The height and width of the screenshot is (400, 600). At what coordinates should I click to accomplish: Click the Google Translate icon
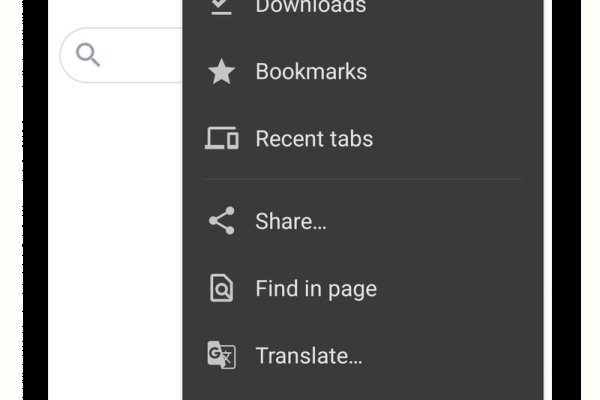point(221,355)
